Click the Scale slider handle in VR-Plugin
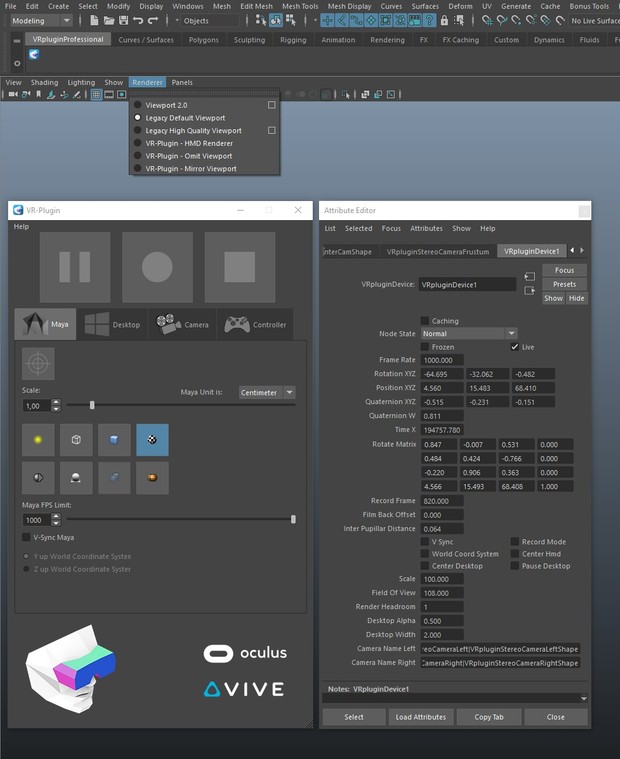The height and width of the screenshot is (759, 620). [92, 405]
